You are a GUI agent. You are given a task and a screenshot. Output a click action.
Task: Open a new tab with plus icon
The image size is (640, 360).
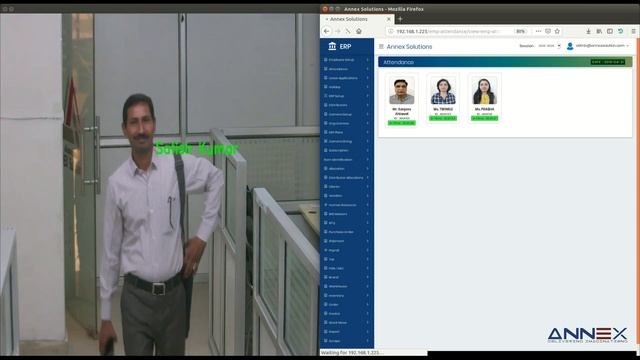(x=400, y=19)
